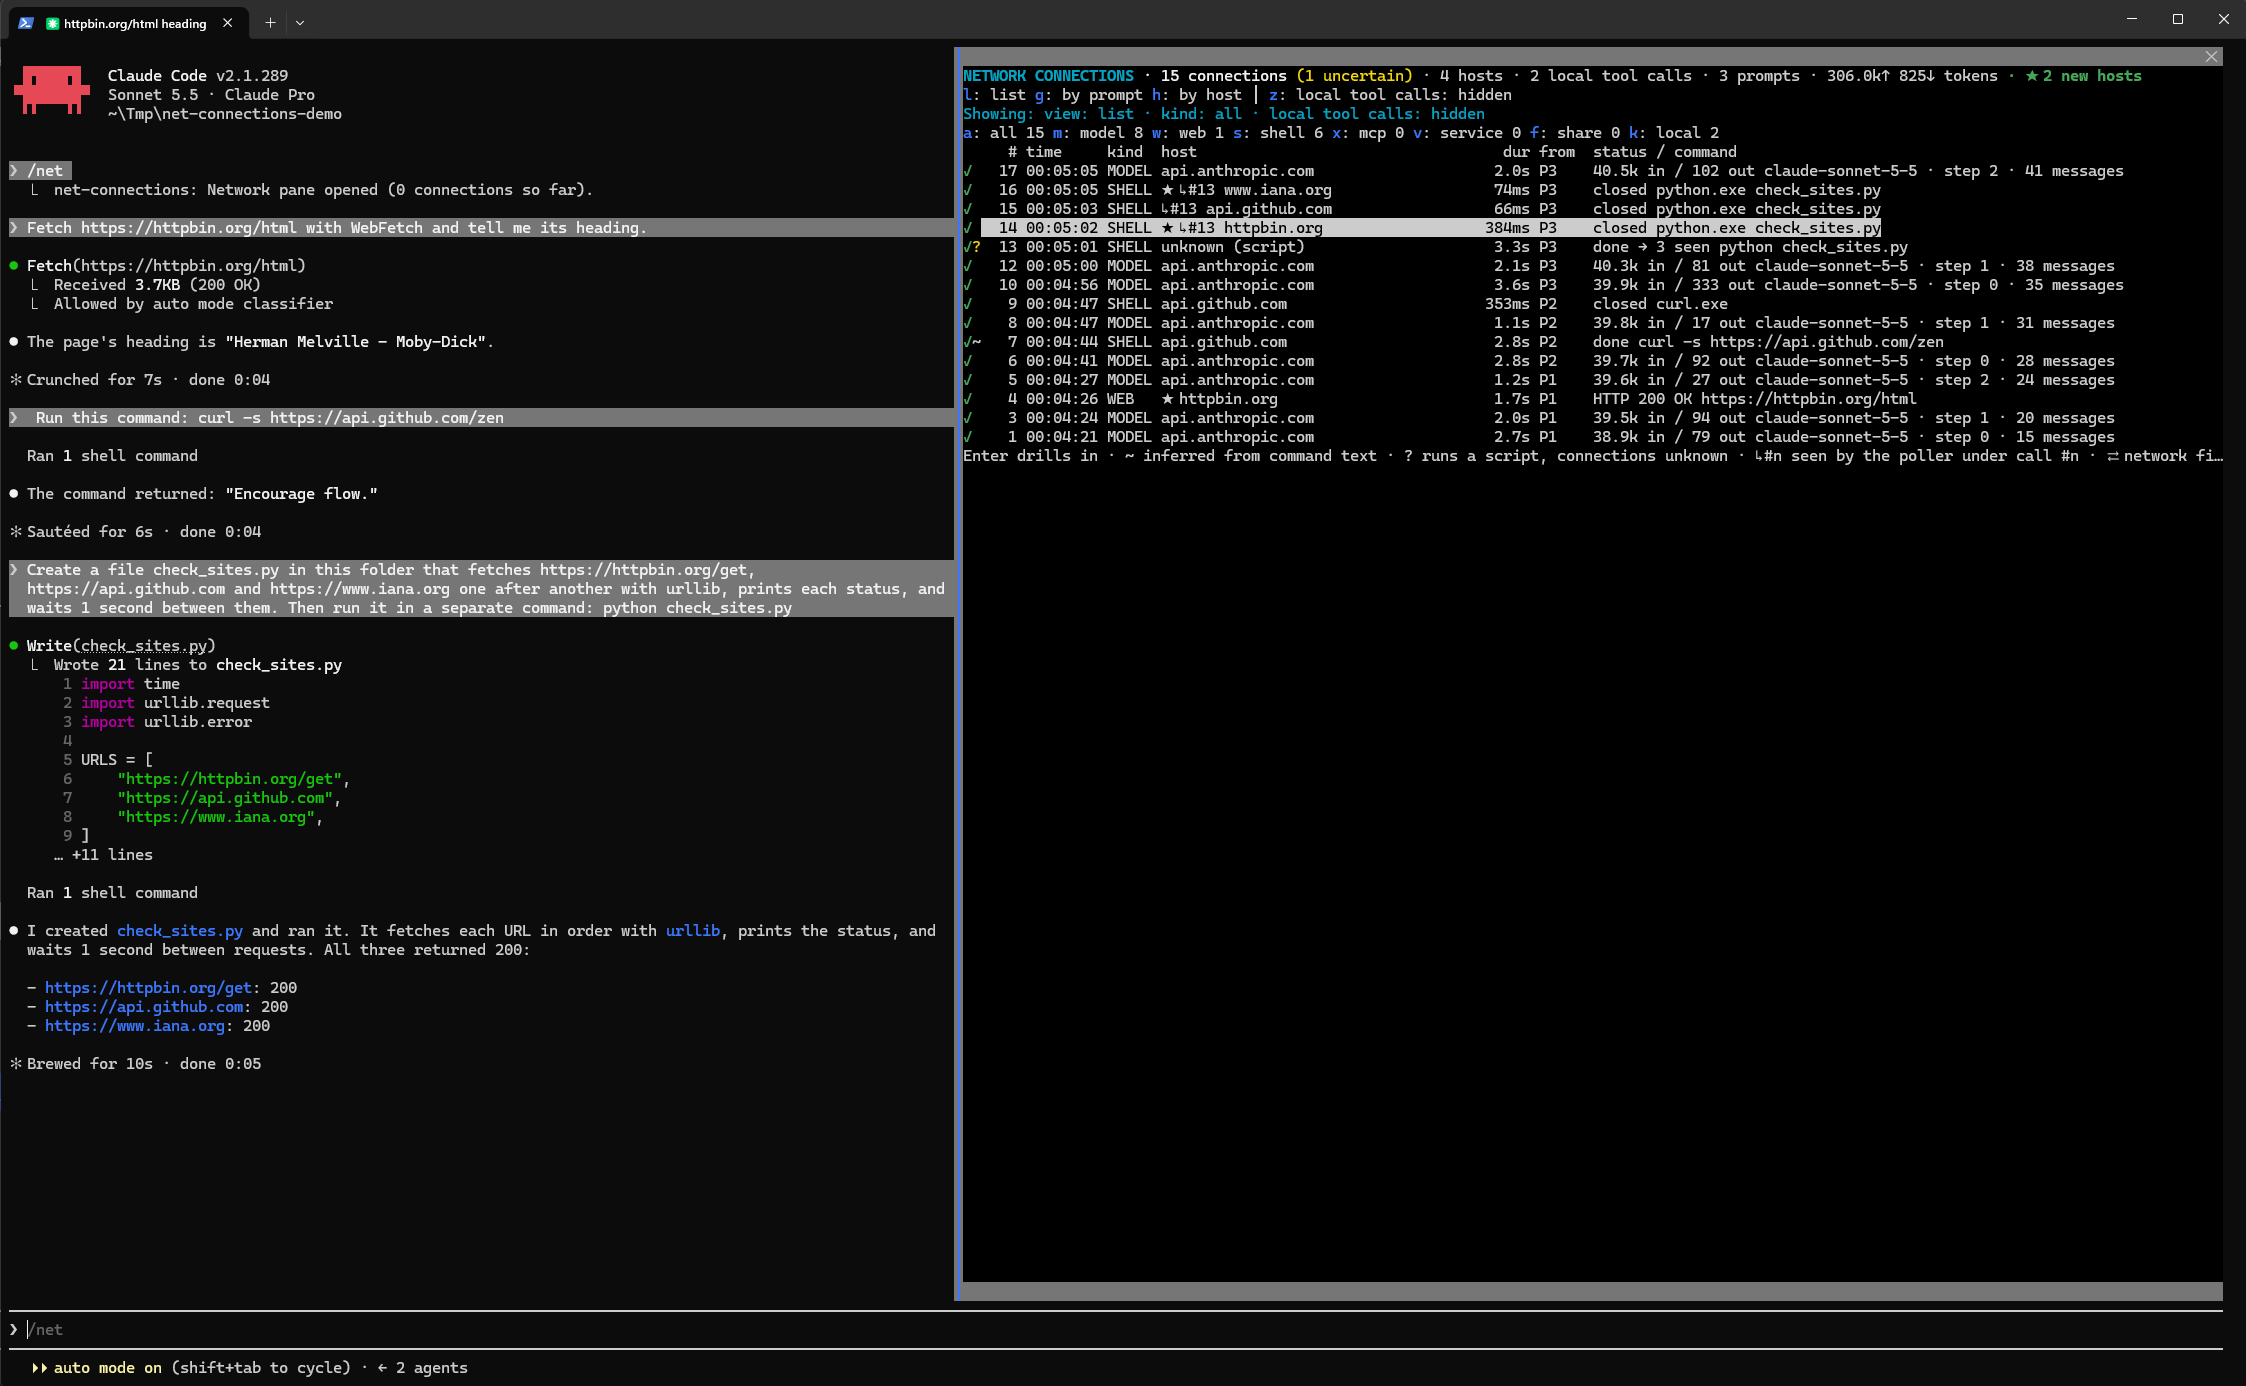Open a new terminal tab with plus icon
Screen dimensions: 2246x1386
pyautogui.click(x=270, y=22)
